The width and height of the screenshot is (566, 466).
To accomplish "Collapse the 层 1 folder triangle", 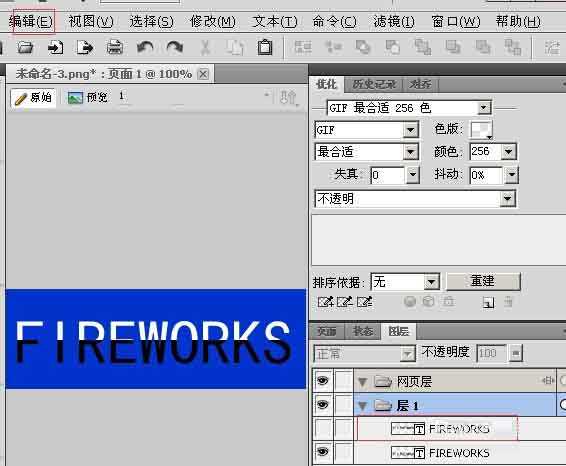I will point(363,406).
